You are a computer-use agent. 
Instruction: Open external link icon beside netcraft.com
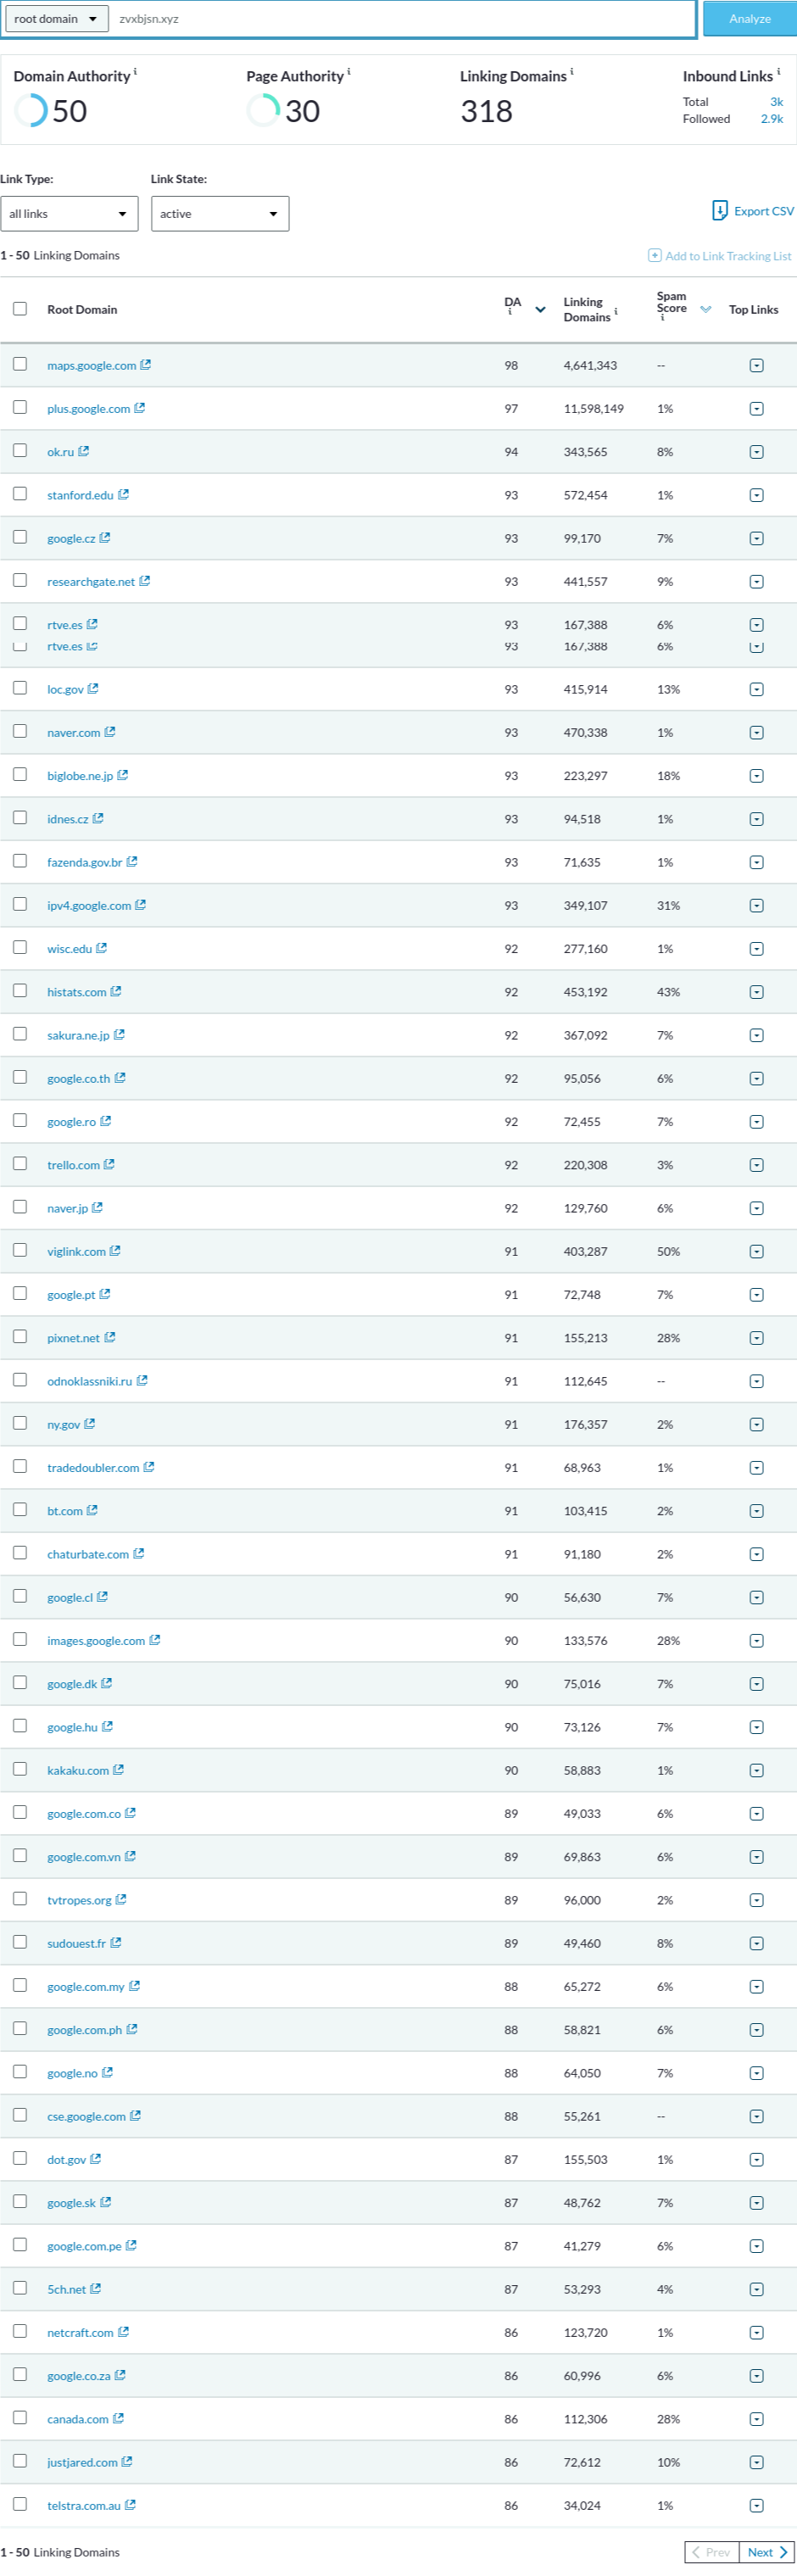click(123, 2333)
